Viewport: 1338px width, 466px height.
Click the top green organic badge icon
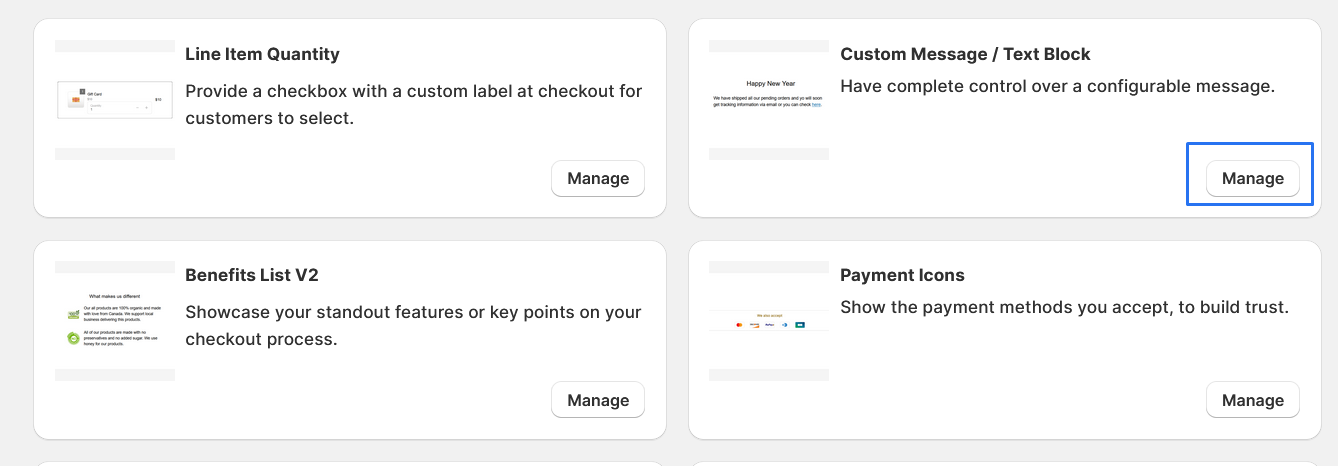[73, 314]
